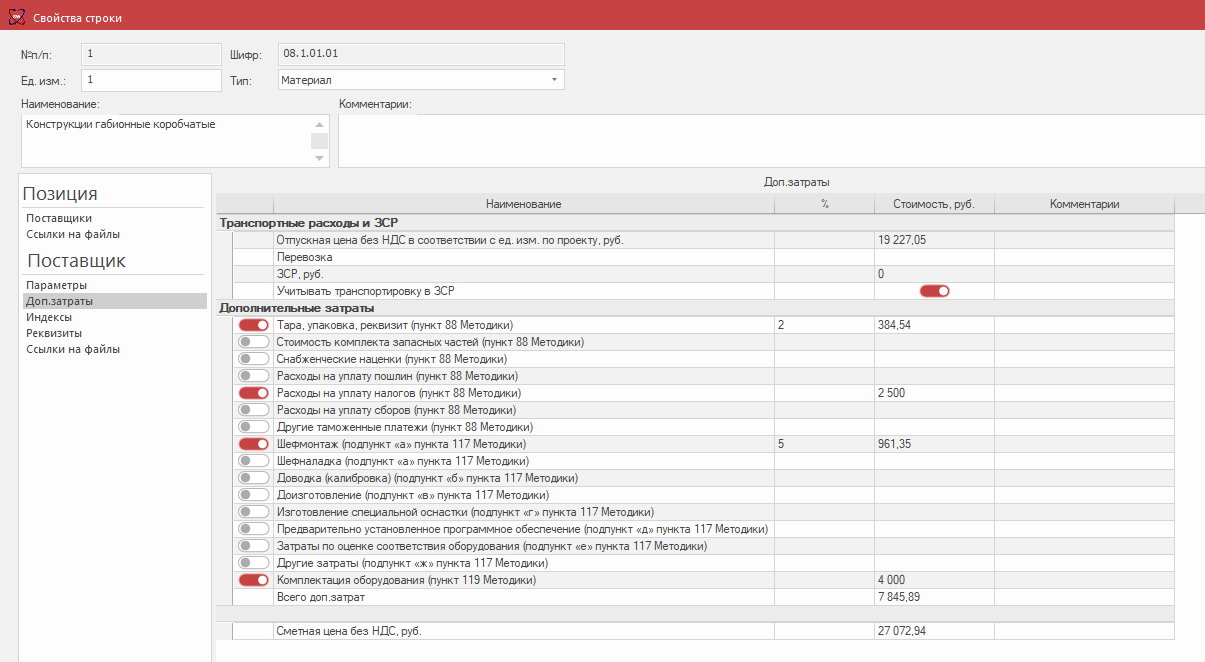Enable the Снабженческие наценки toggle
The image size is (1205, 662).
(253, 359)
